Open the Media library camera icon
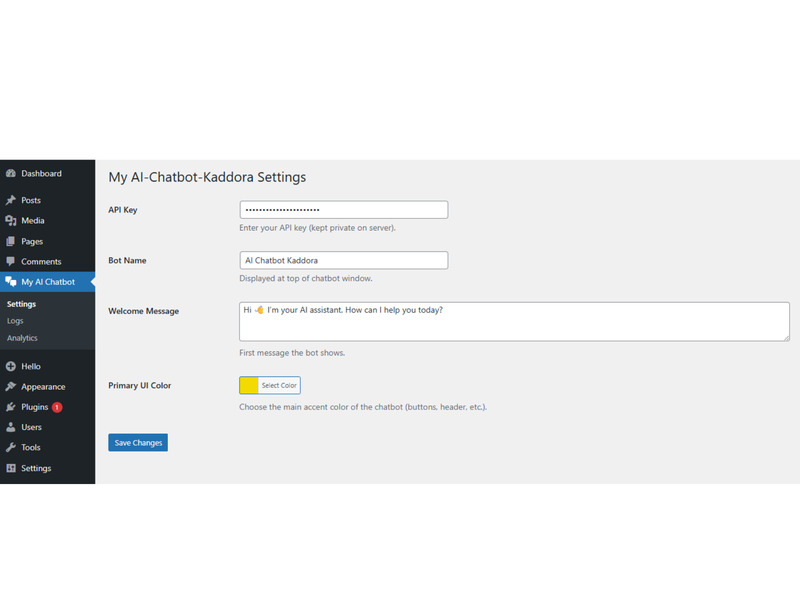 click(10, 220)
